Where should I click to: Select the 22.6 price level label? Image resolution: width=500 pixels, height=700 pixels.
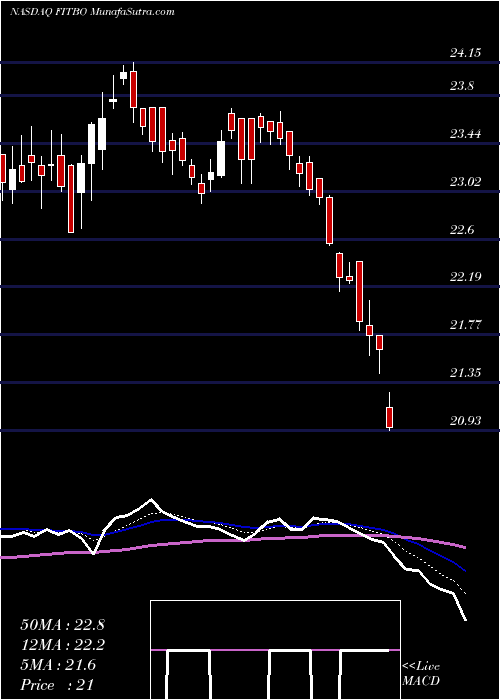coord(462,229)
